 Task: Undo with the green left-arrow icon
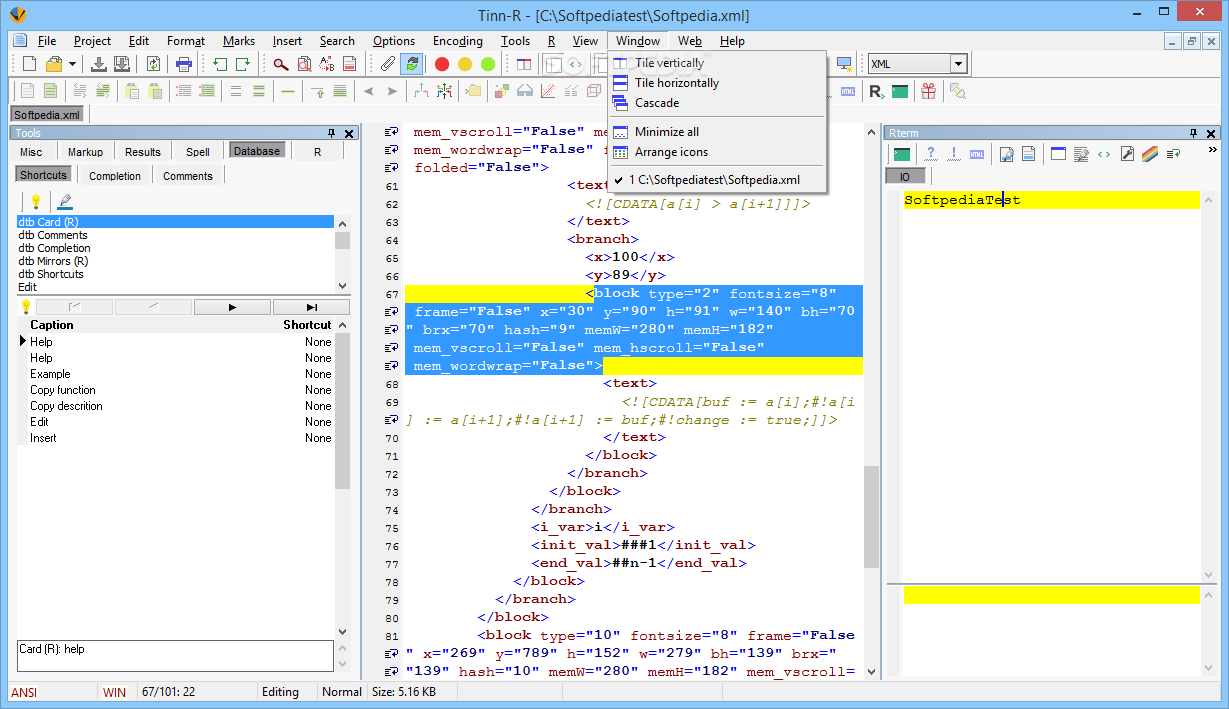pos(220,64)
